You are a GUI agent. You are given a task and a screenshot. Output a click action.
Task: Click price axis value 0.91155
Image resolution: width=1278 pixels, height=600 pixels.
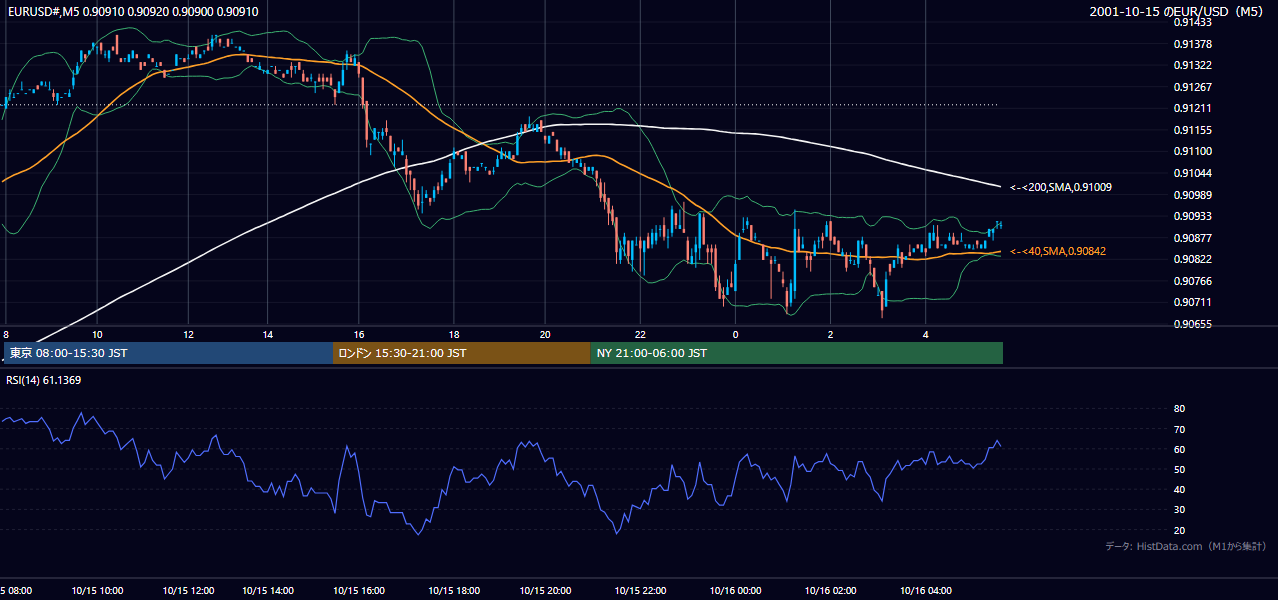point(1193,130)
